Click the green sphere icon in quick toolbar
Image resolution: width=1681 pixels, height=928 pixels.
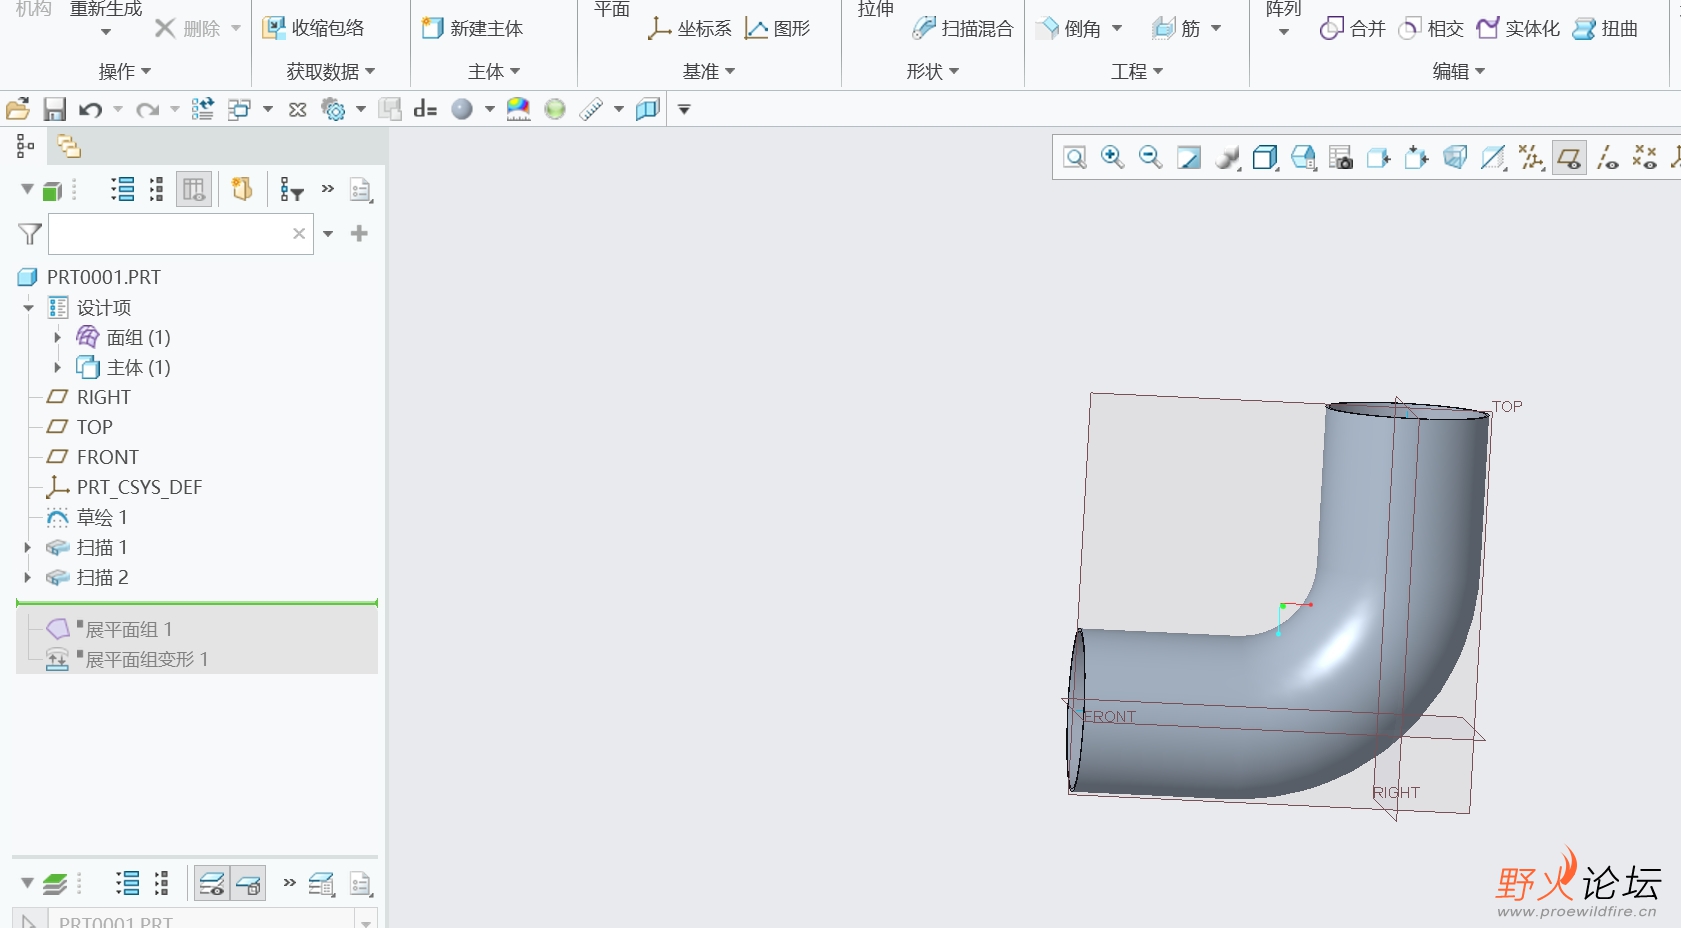tap(555, 109)
